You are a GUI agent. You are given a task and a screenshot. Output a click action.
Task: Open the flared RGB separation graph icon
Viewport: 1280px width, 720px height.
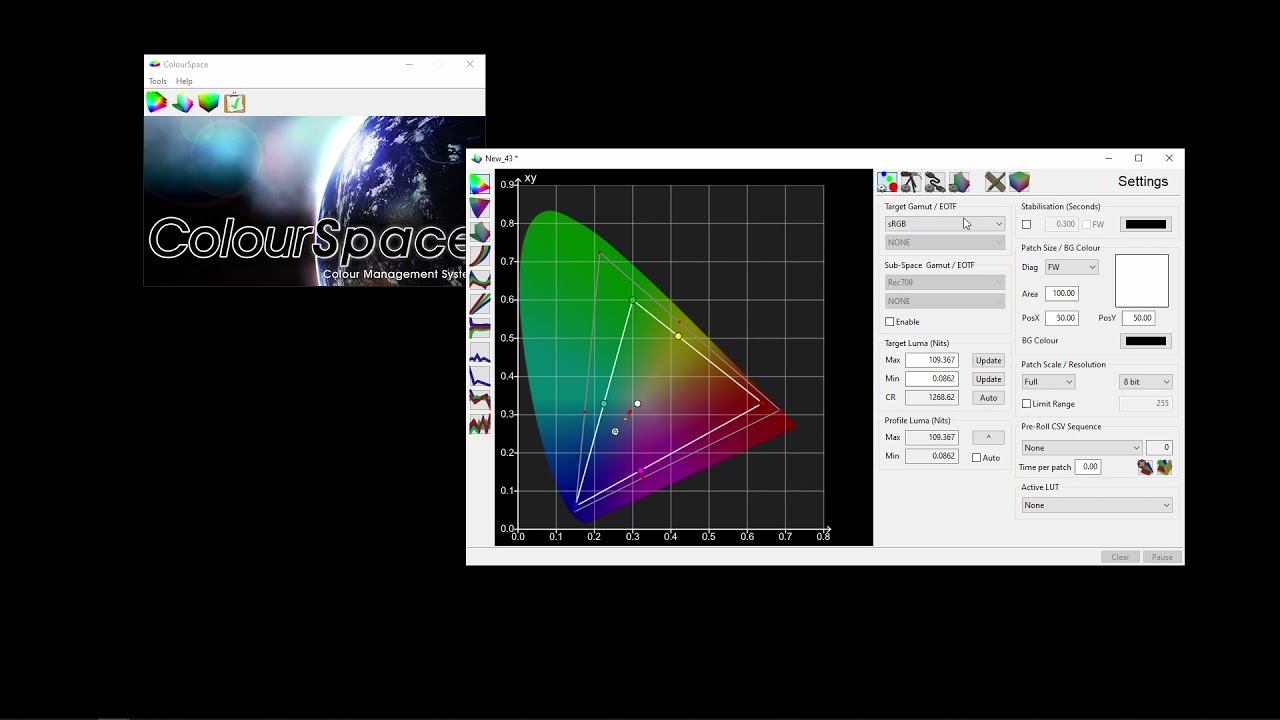pos(480,328)
